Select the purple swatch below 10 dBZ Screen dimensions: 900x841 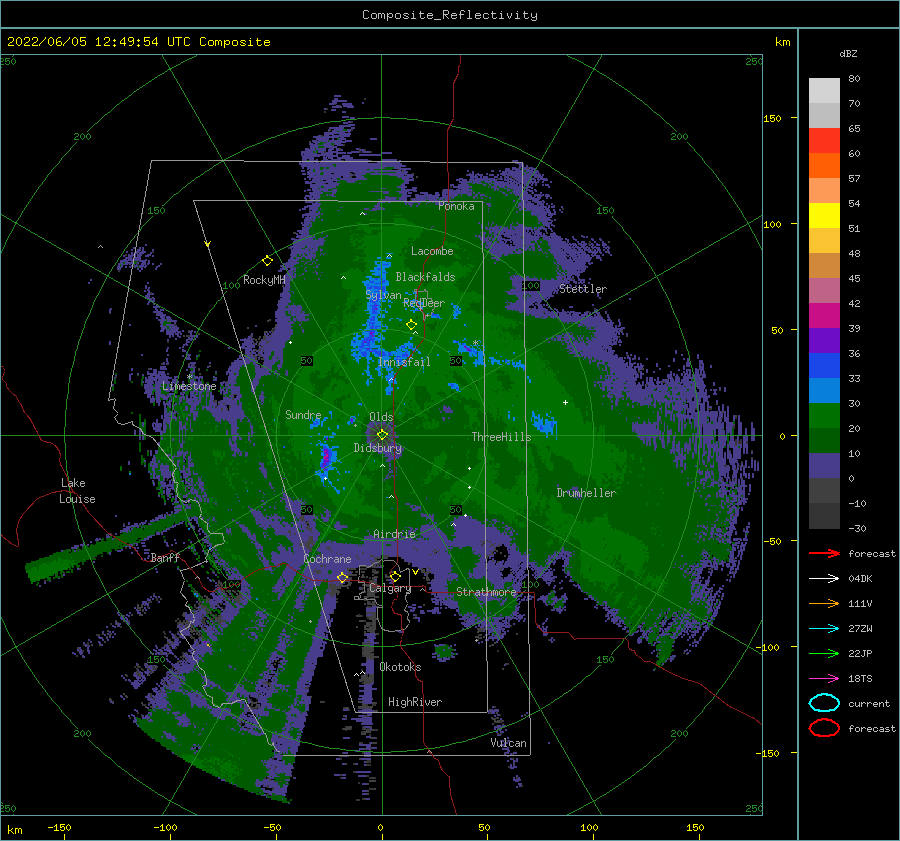[824, 466]
